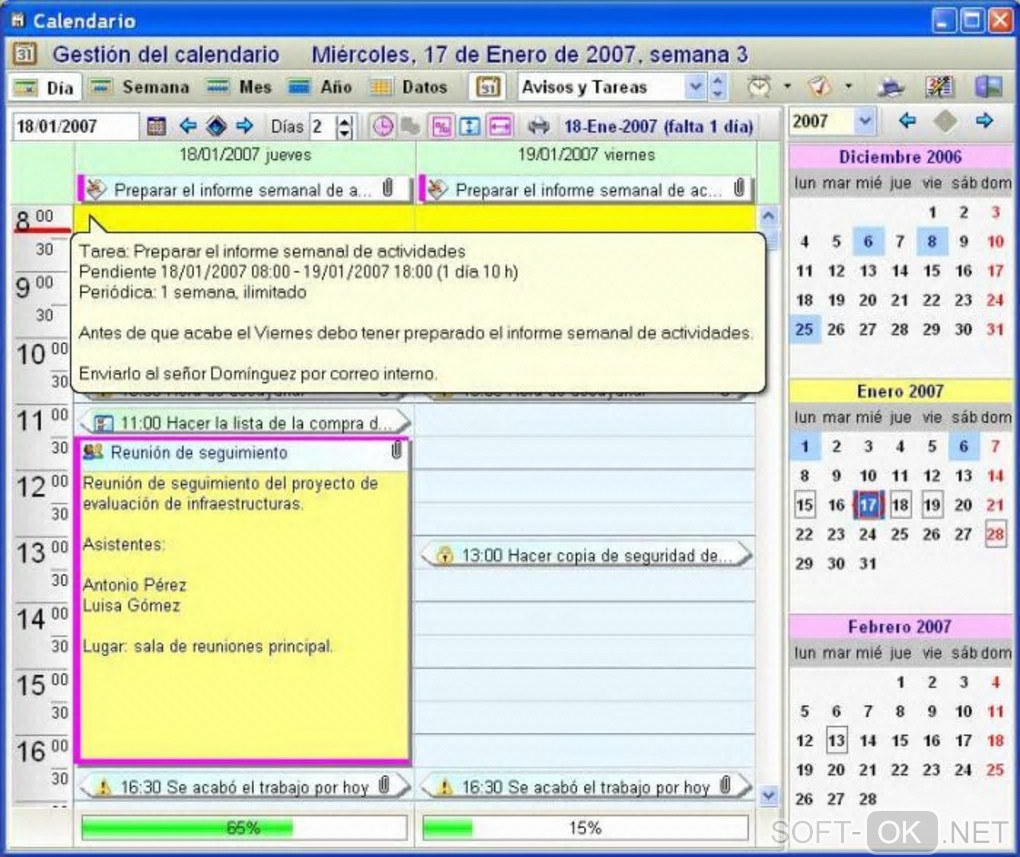Click the date field 18/01/2007

(74, 126)
